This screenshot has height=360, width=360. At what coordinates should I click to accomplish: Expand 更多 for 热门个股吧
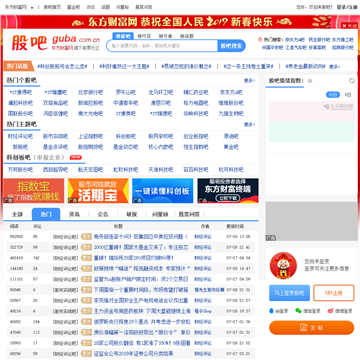click(x=249, y=80)
